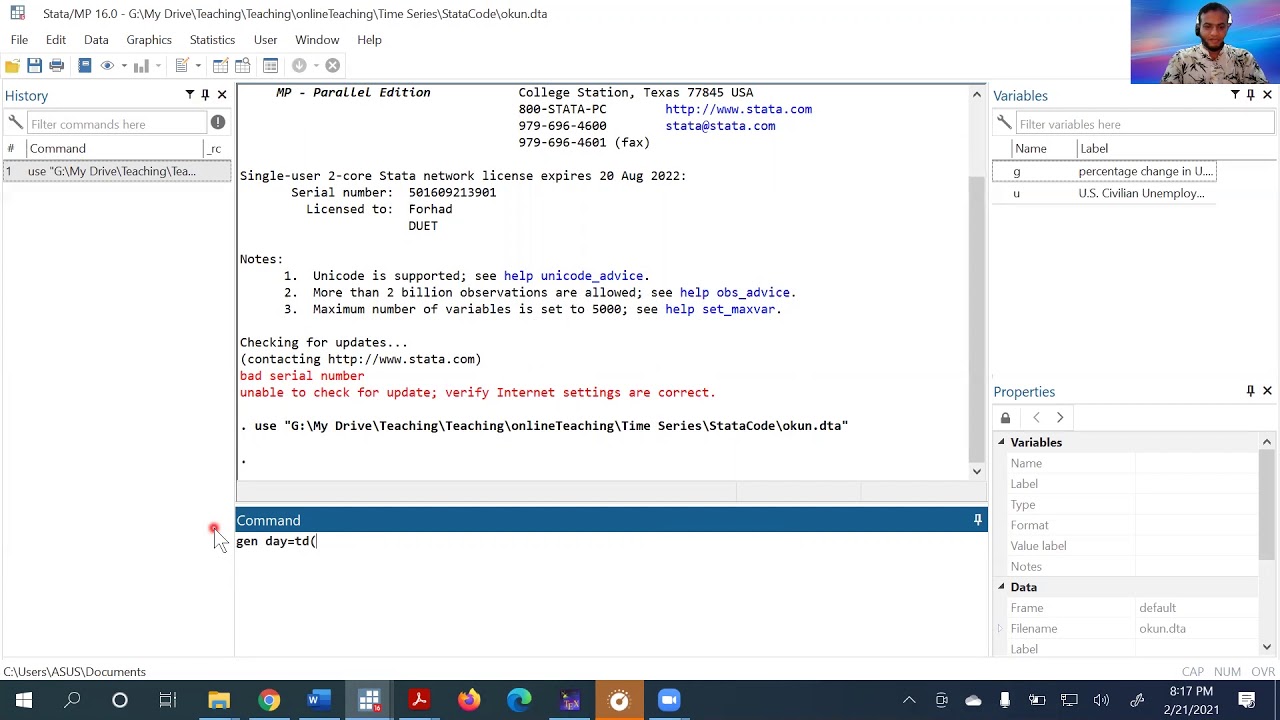Collapse the Data section in Properties
Image resolution: width=1280 pixels, height=720 pixels.
(x=1001, y=587)
